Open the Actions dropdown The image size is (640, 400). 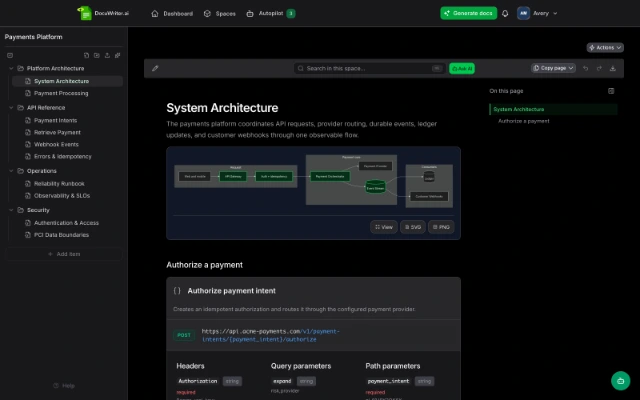[x=605, y=48]
